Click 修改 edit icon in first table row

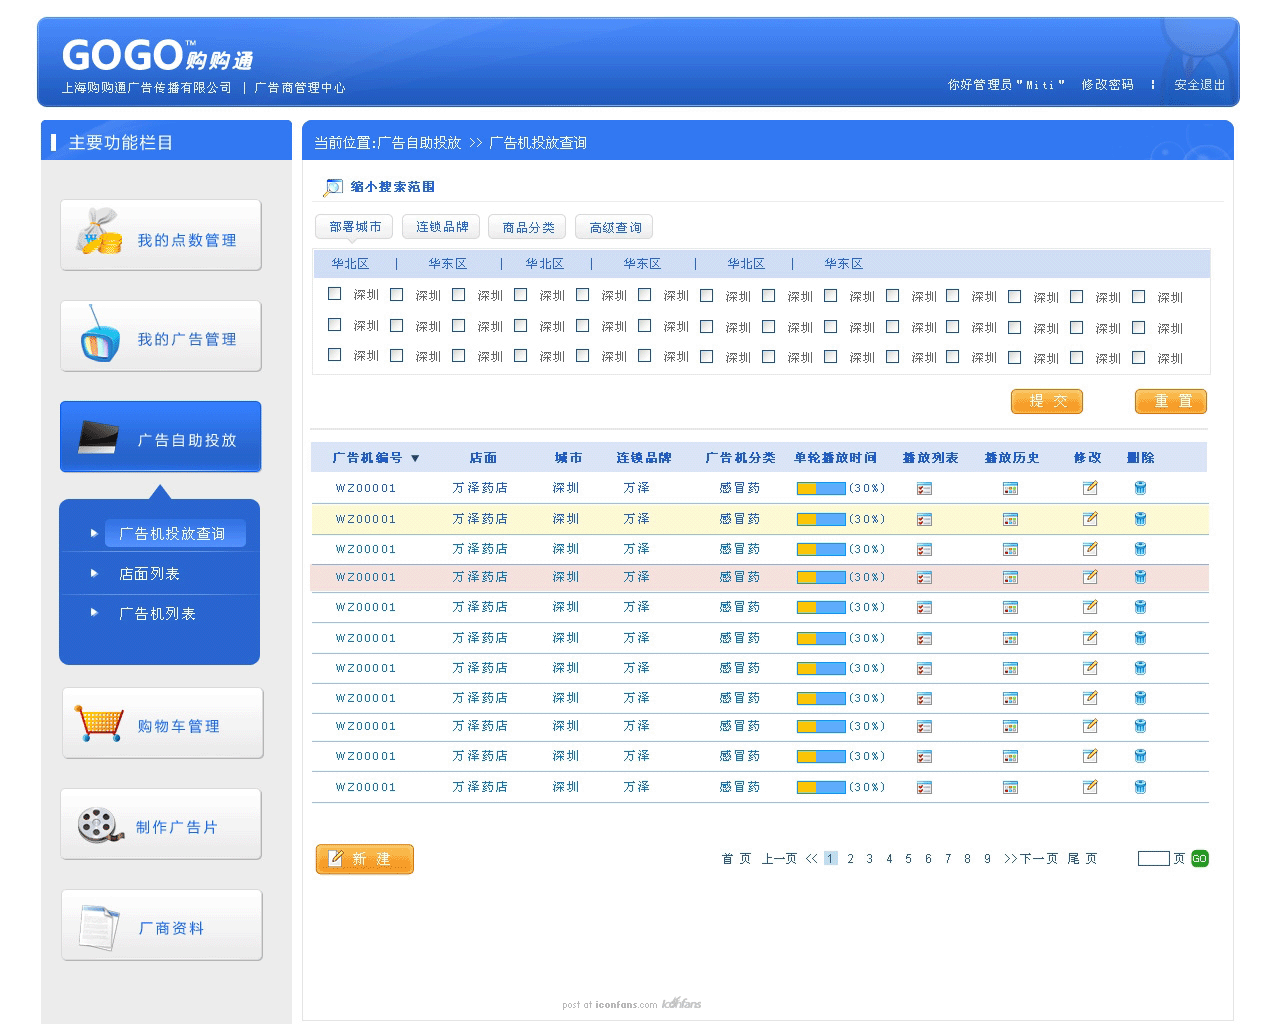[1090, 488]
